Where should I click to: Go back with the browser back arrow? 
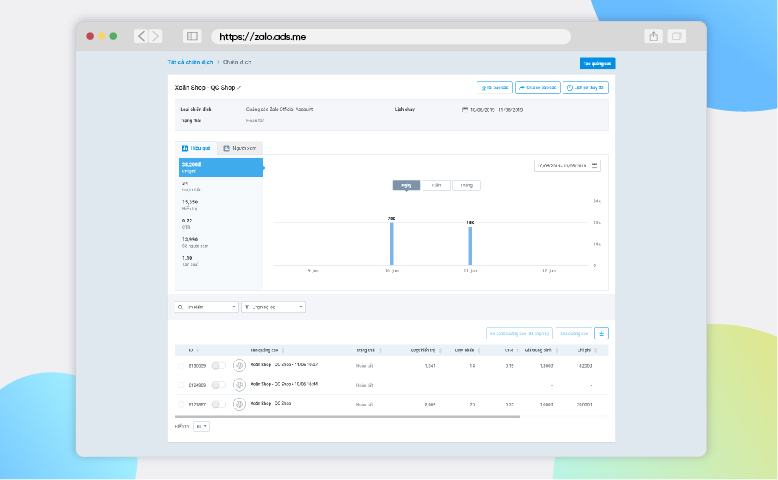141,36
